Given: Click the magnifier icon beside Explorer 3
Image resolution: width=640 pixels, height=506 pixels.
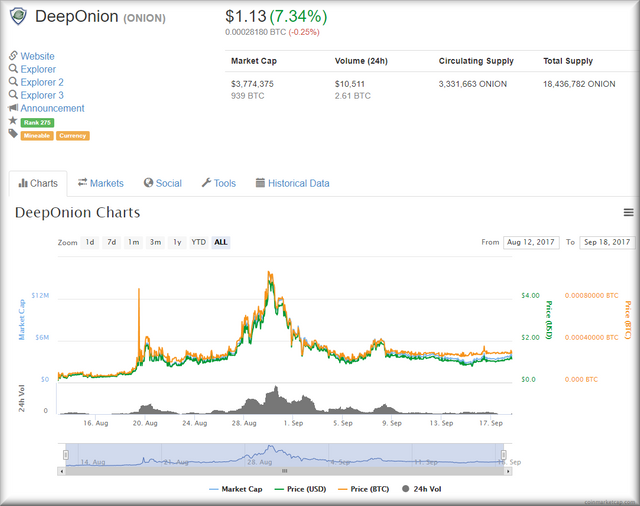Looking at the screenshot, I should pyautogui.click(x=13, y=95).
